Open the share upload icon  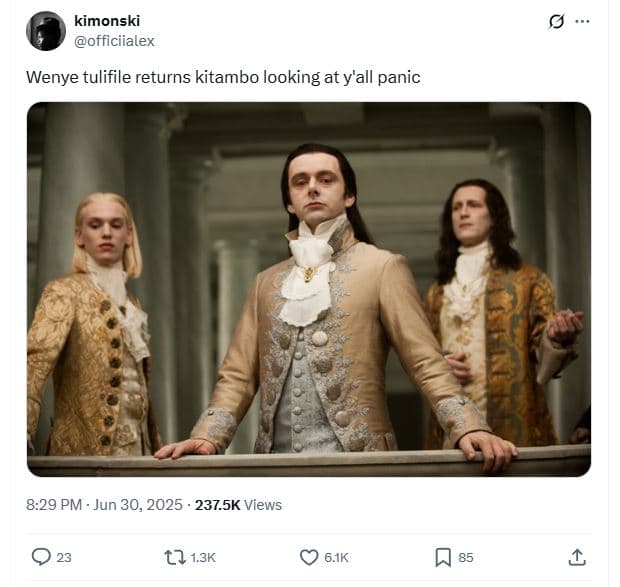[x=577, y=557]
